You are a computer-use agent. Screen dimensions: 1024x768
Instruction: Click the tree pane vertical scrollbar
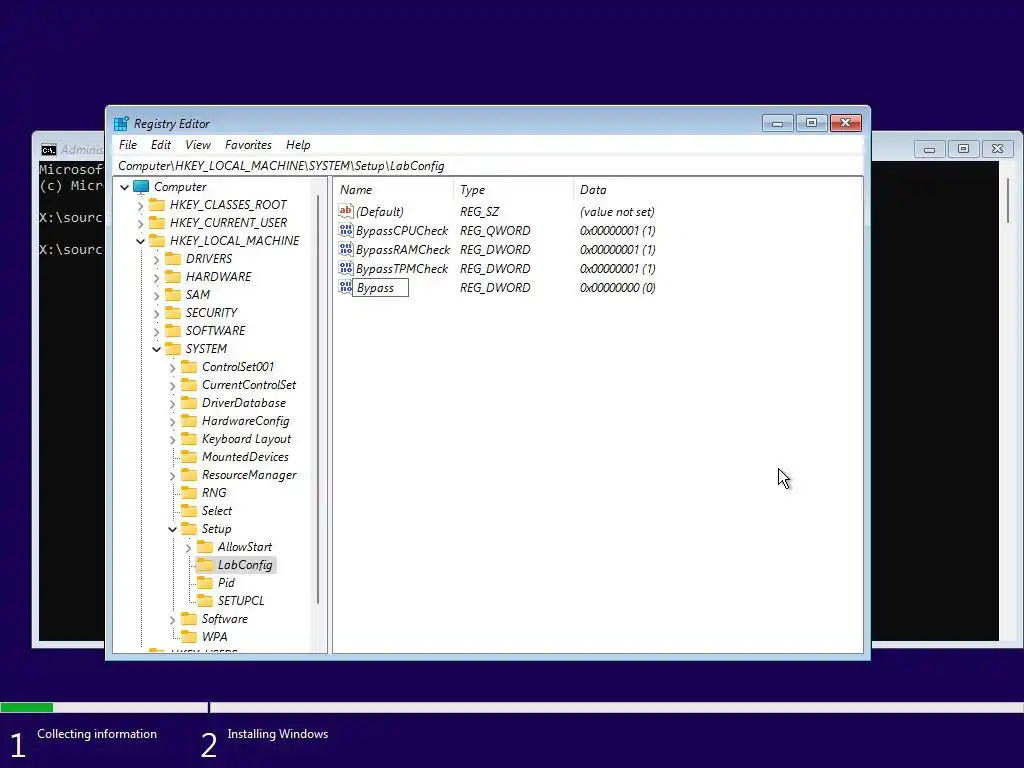click(x=319, y=400)
